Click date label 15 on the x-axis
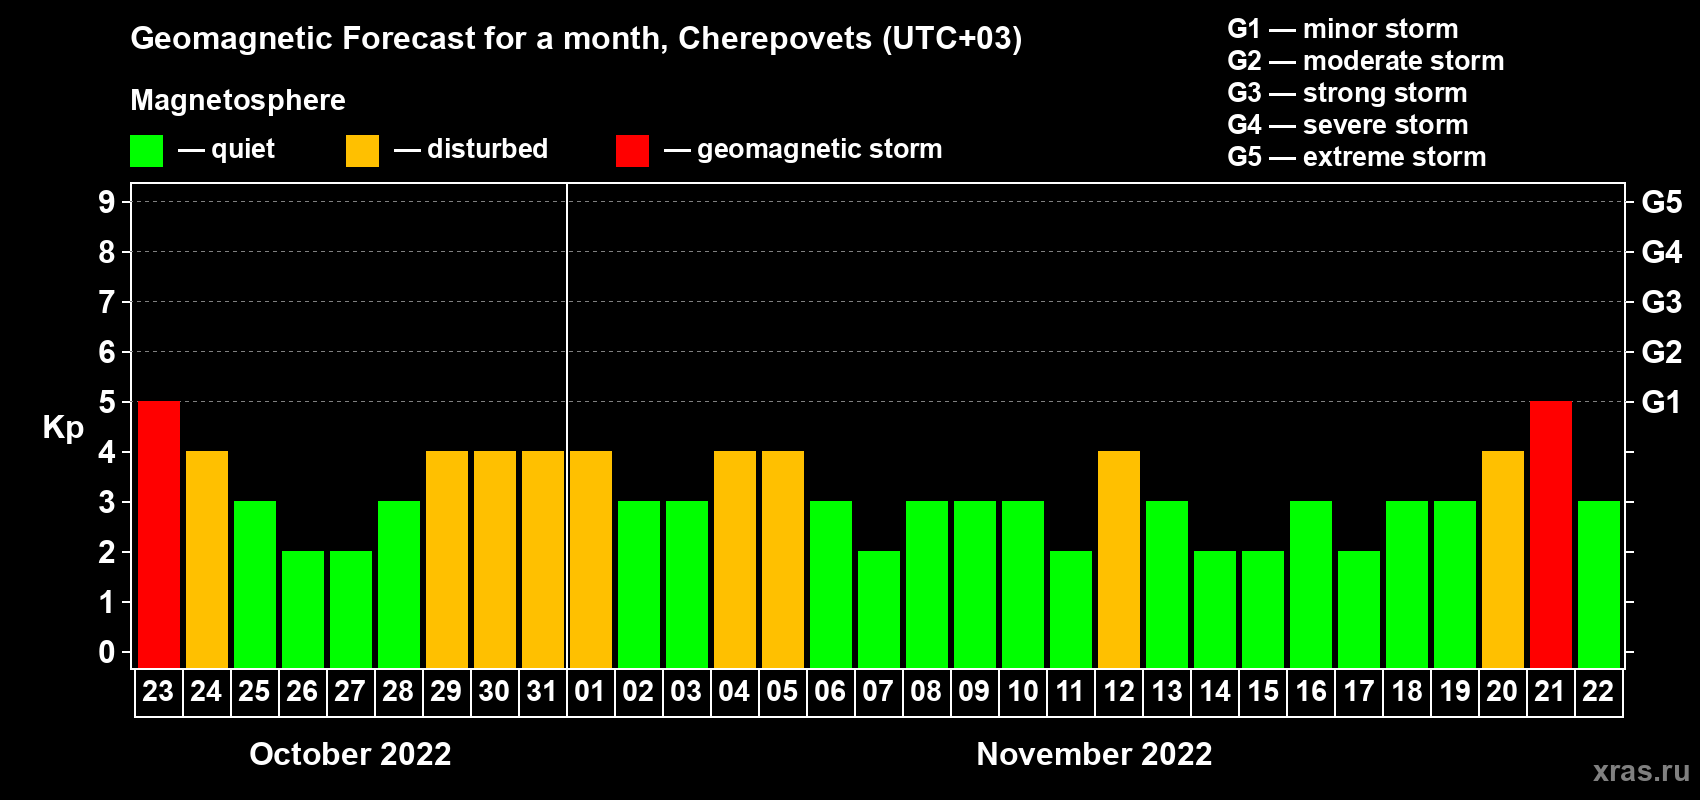The height and width of the screenshot is (800, 1700). pos(1263,692)
